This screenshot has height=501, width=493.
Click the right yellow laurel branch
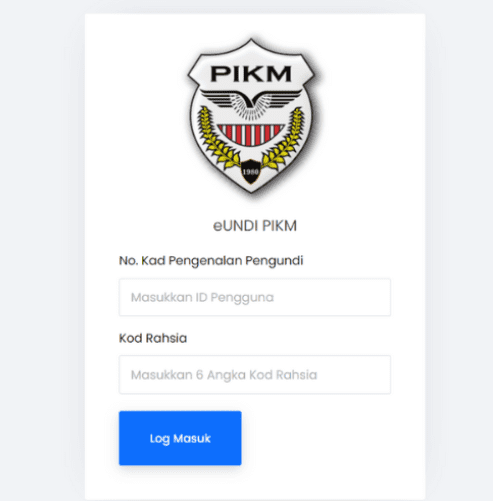[x=284, y=138]
